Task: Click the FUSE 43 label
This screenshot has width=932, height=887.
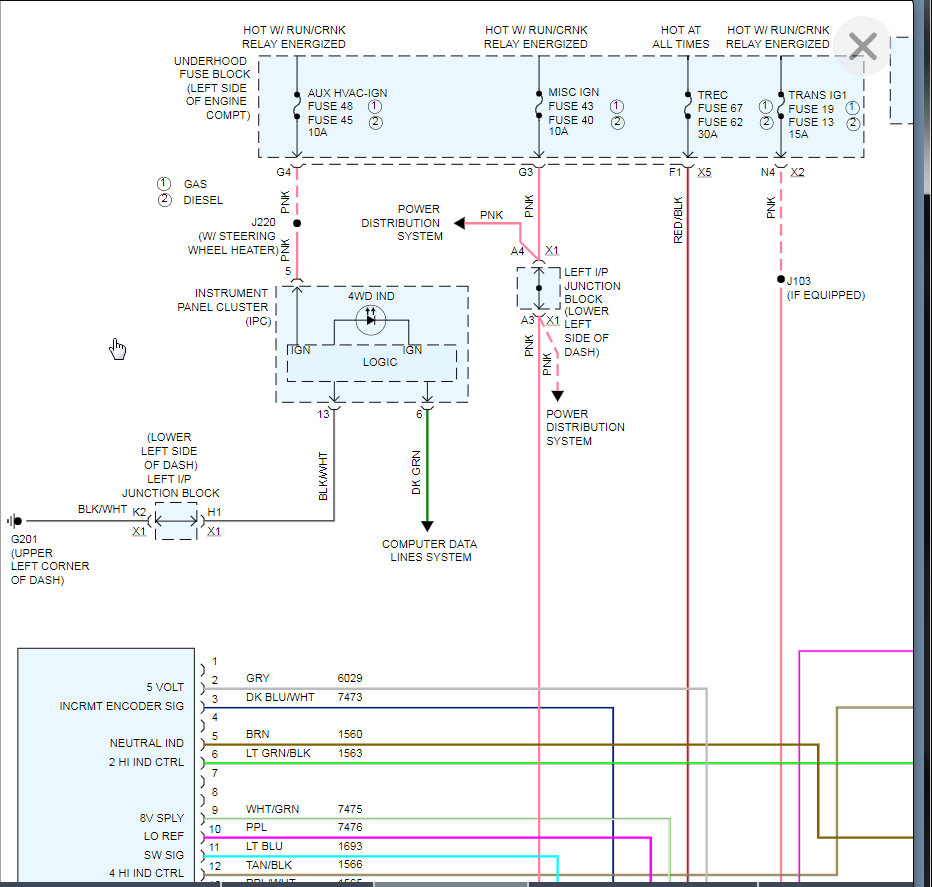Action: (x=571, y=106)
